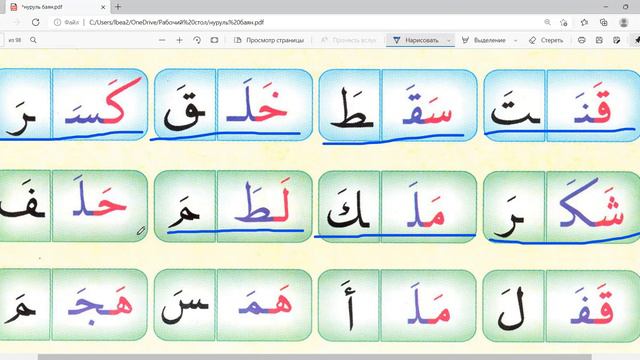Open a new browser tab
The image size is (640, 360).
[118, 7]
